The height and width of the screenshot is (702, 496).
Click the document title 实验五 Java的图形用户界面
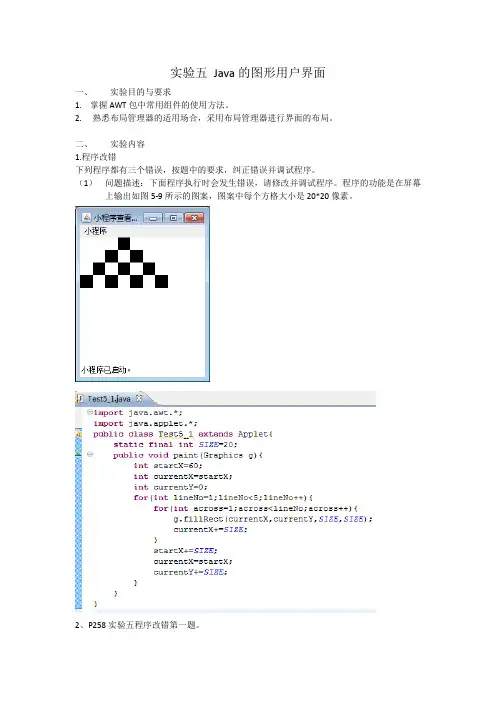point(248,73)
